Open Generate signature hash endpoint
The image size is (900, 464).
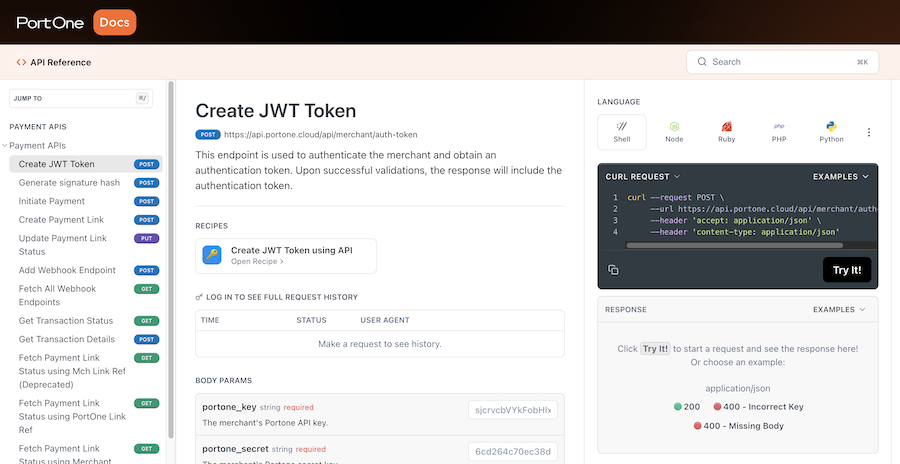(86, 183)
